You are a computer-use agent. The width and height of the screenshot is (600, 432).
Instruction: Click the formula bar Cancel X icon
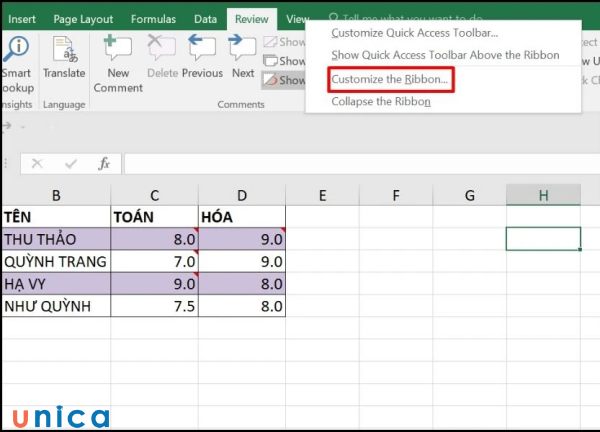point(37,164)
